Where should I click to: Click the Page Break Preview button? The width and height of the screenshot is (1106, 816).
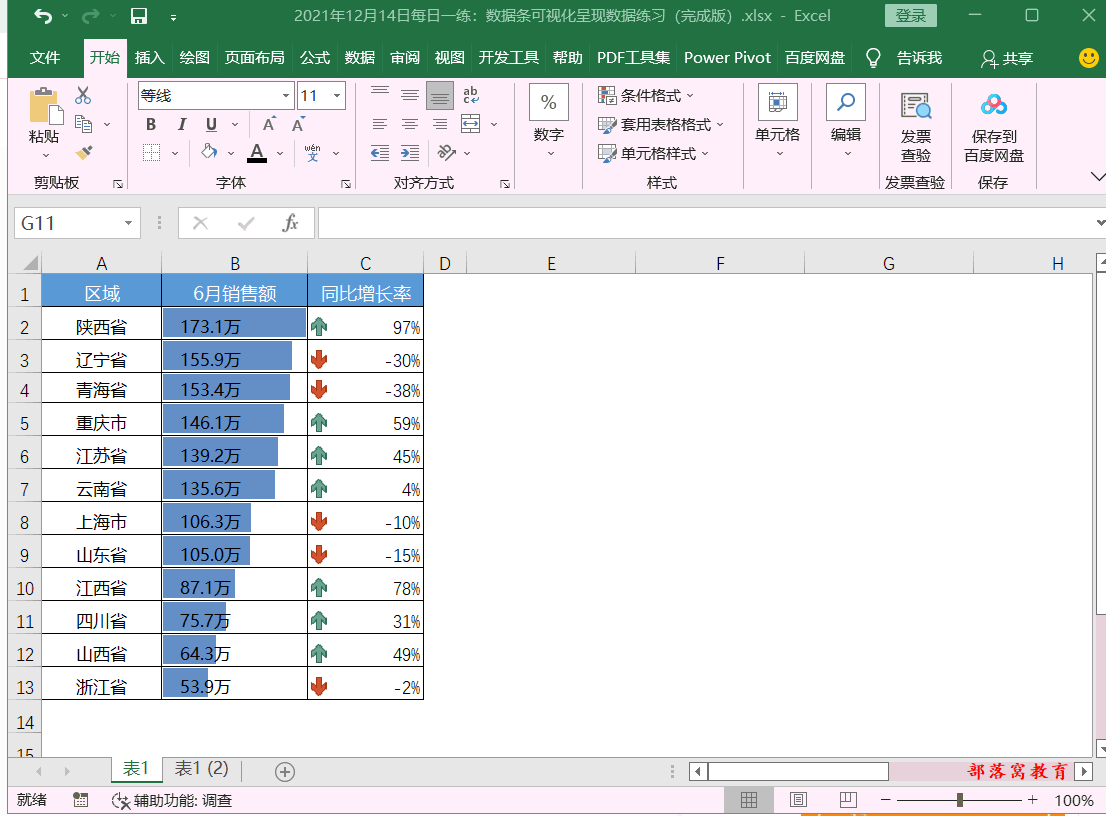(x=848, y=800)
